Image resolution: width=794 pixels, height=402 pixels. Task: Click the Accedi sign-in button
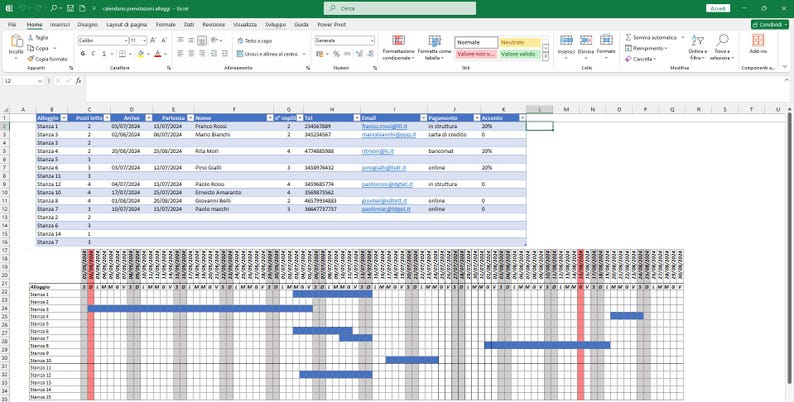tap(718, 9)
